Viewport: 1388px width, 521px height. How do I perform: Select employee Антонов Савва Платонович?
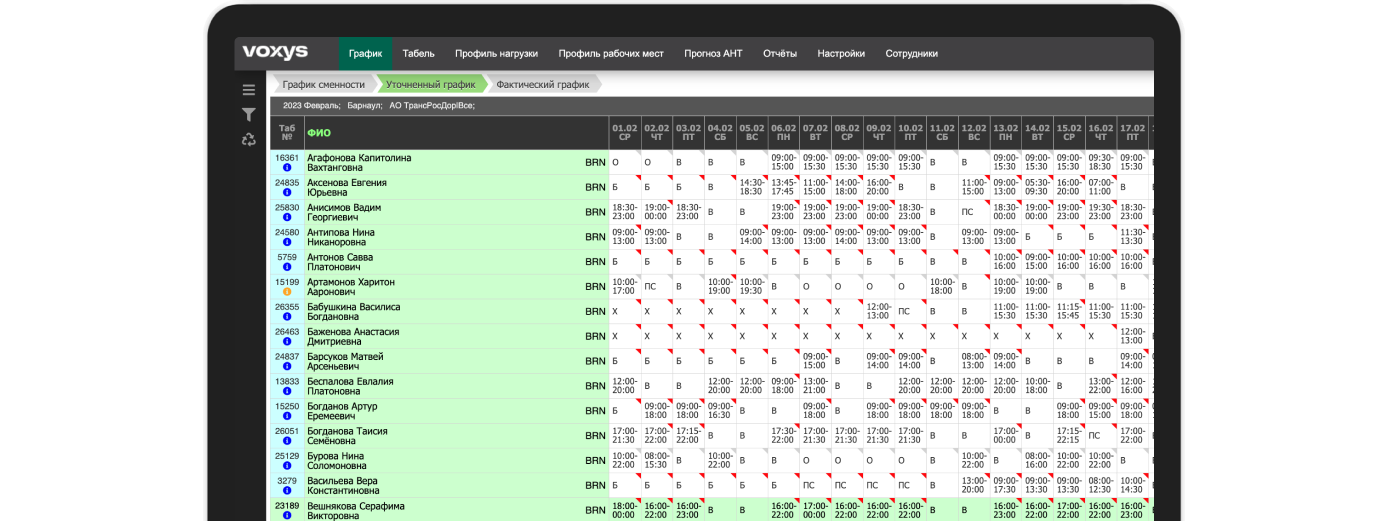[338, 262]
